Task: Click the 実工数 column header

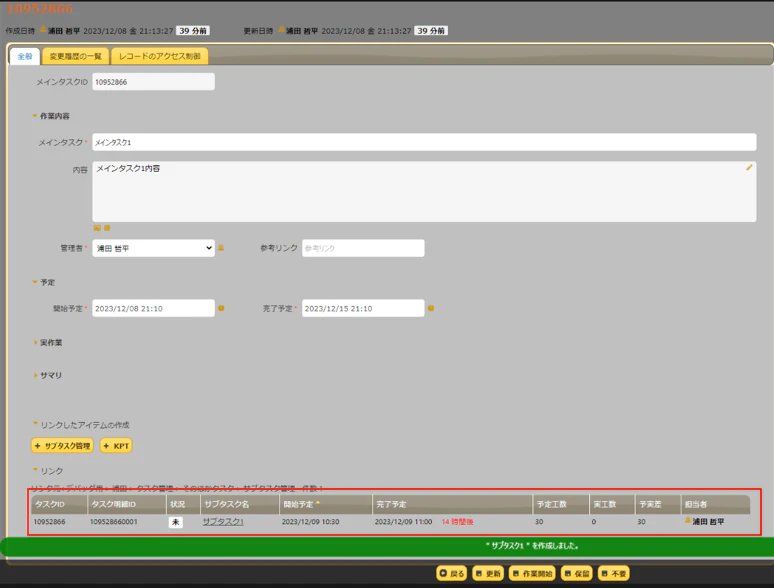Action: (612, 504)
